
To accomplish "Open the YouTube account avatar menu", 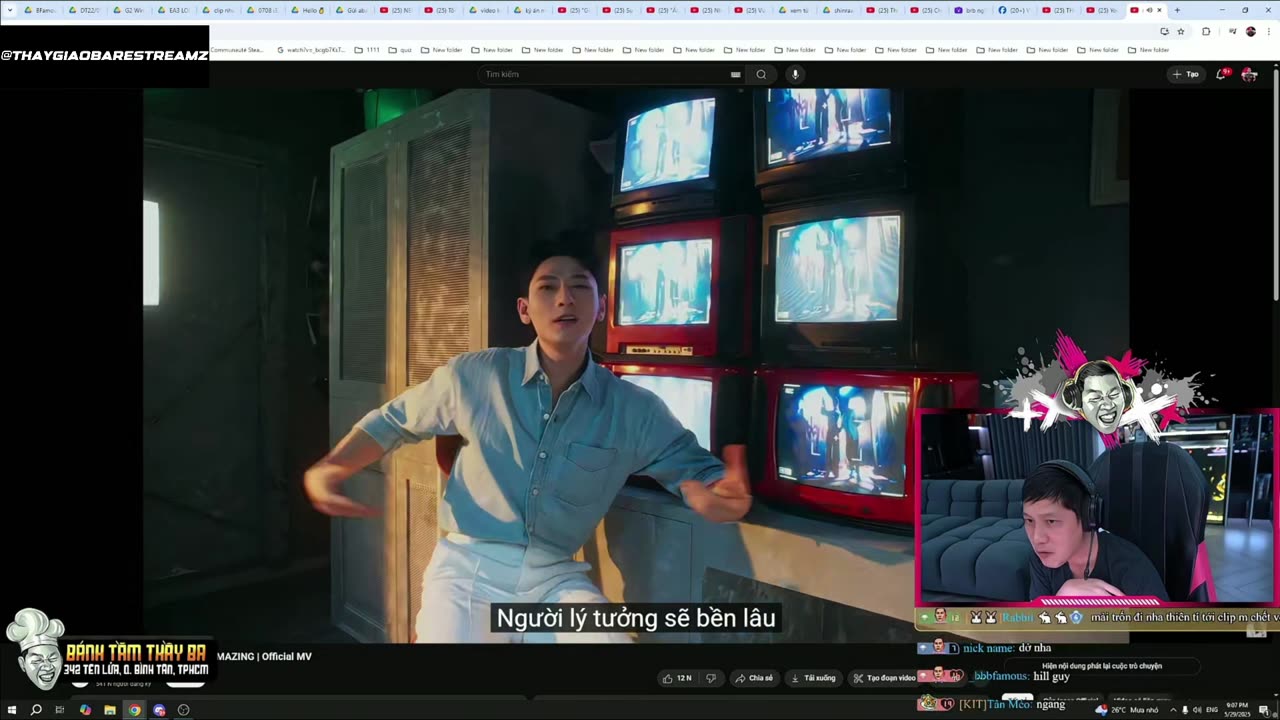I will click(1249, 74).
